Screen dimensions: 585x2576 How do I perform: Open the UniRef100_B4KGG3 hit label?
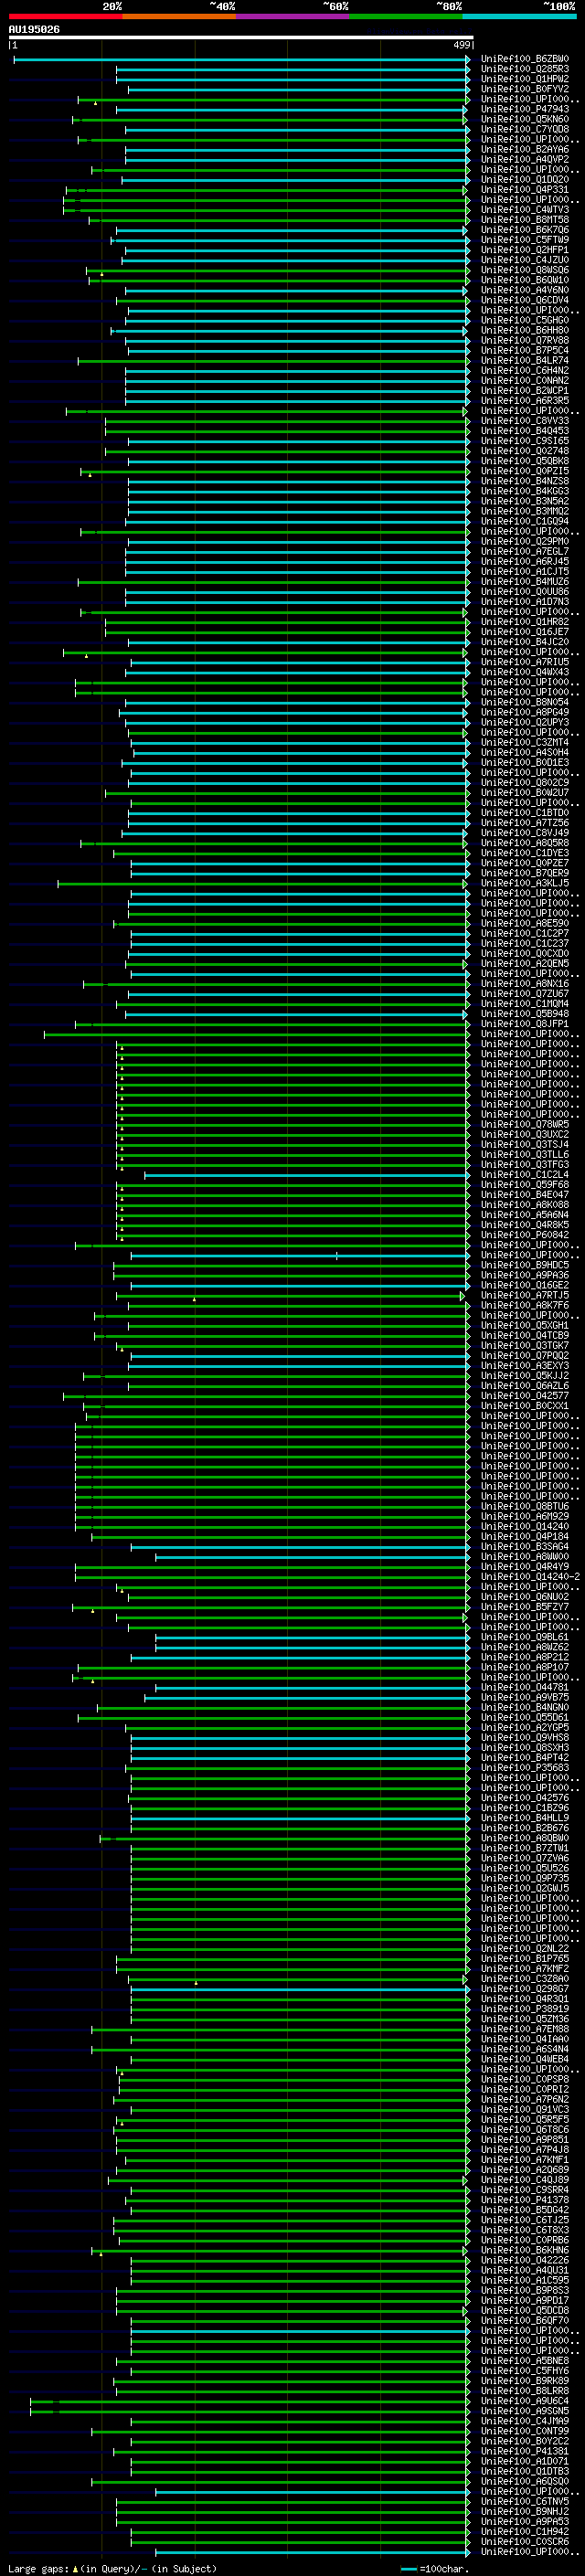pos(525,492)
